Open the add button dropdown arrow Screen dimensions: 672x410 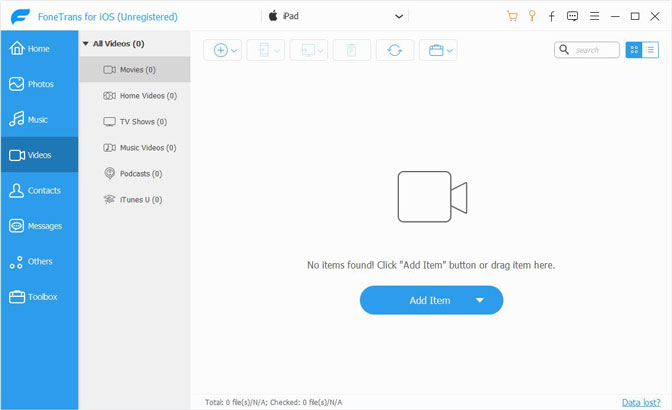[x=234, y=51]
